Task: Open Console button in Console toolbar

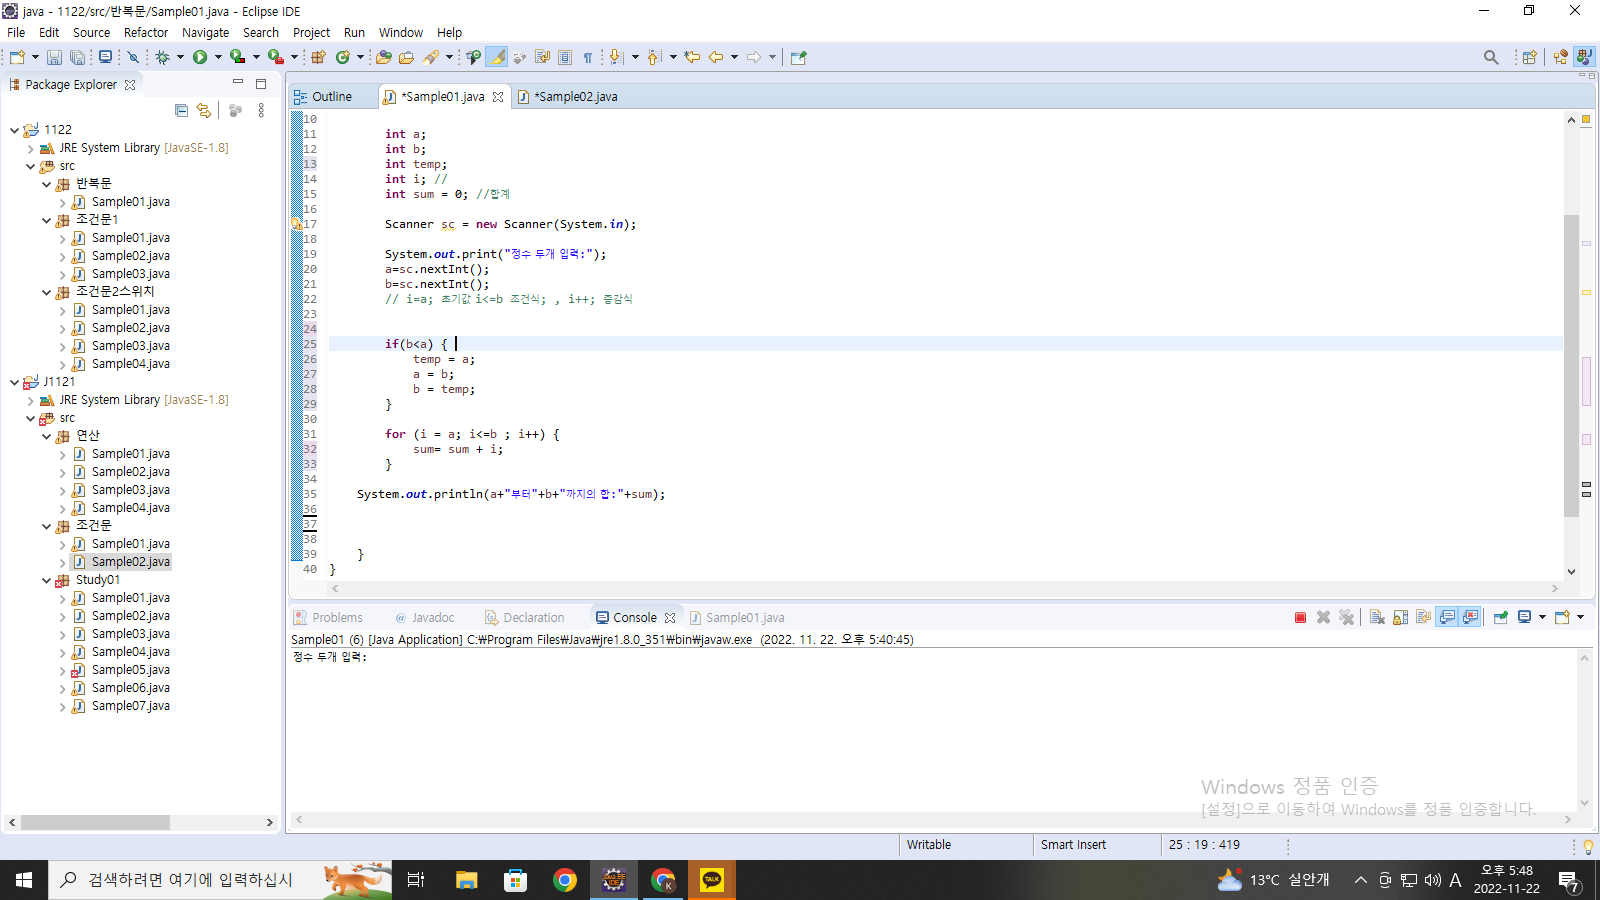Action: coord(1563,618)
